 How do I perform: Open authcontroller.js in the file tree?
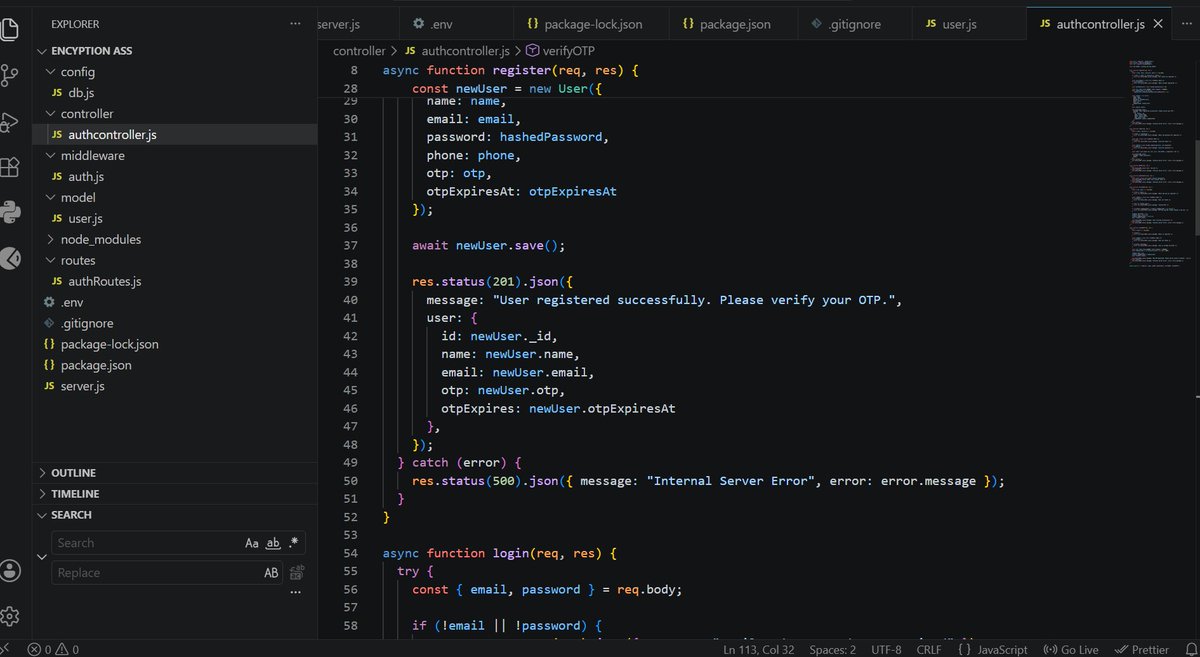pyautogui.click(x=113, y=135)
